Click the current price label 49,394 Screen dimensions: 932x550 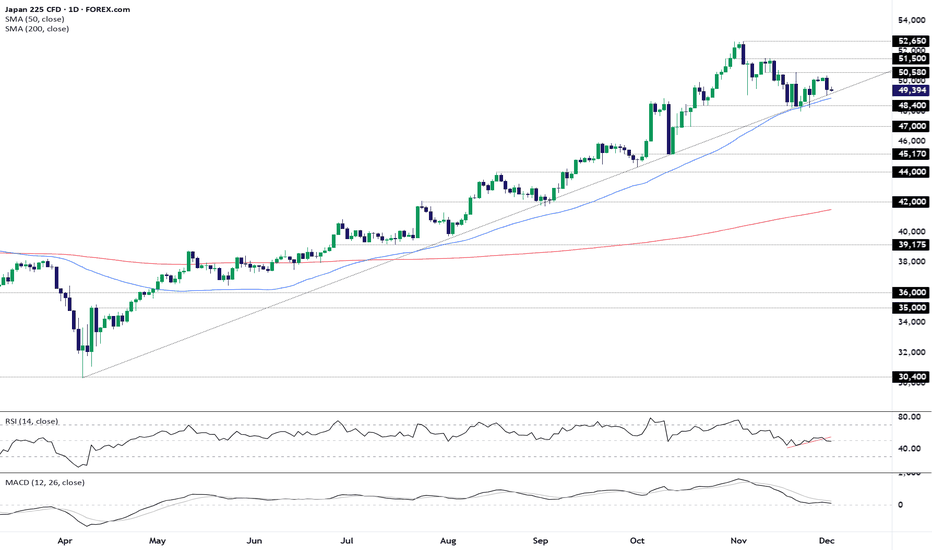912,91
